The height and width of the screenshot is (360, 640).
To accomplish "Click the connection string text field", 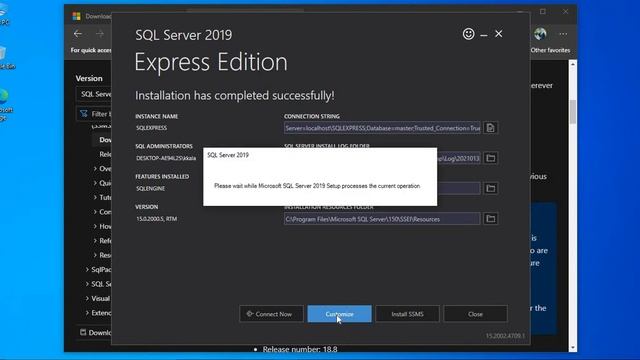I will coord(382,128).
